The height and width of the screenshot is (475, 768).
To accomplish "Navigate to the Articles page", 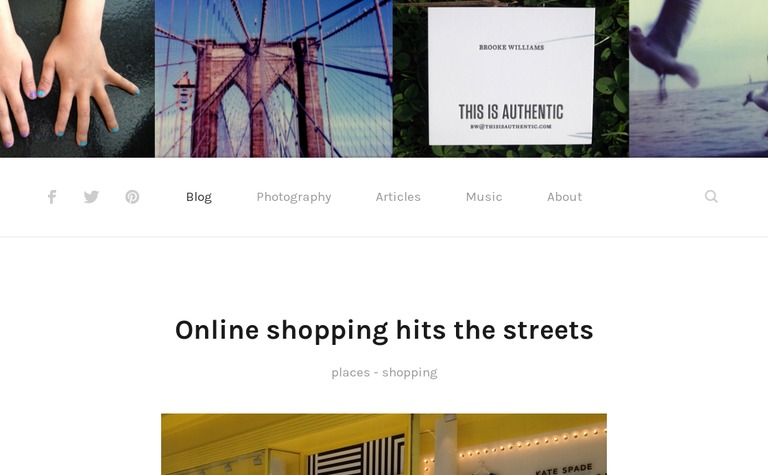I will [x=398, y=197].
